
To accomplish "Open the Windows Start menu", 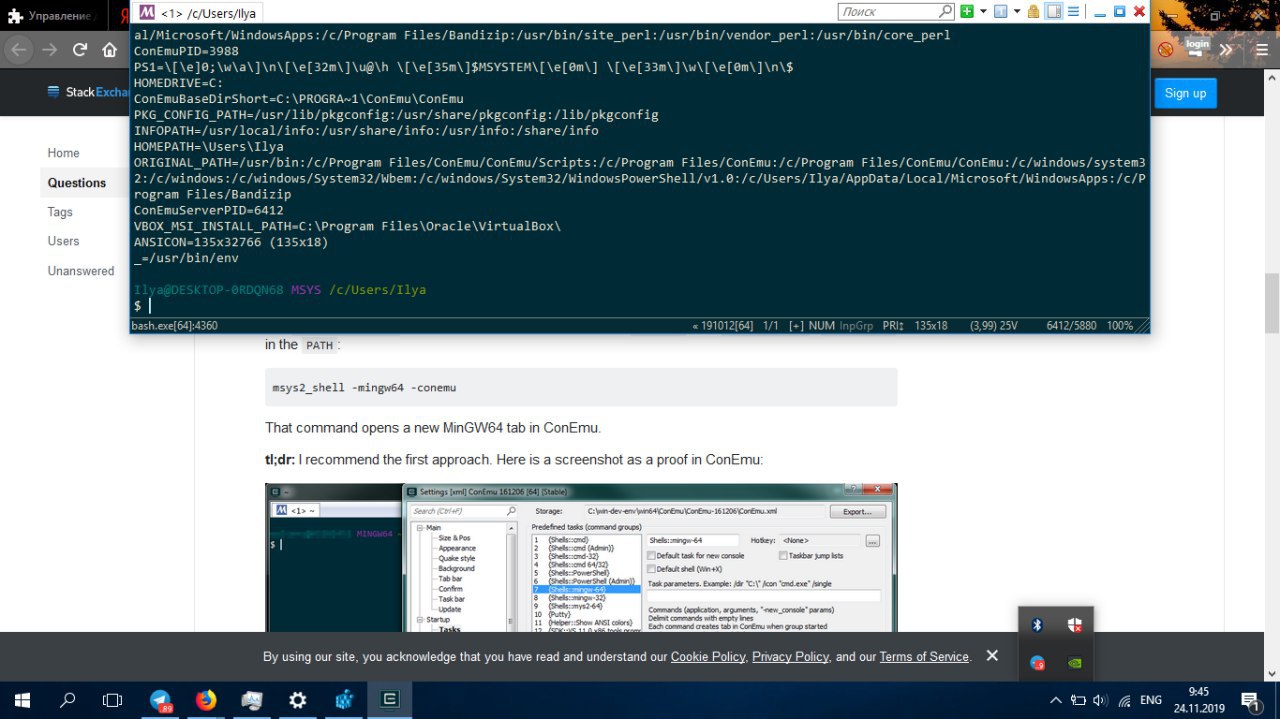I will 22,700.
